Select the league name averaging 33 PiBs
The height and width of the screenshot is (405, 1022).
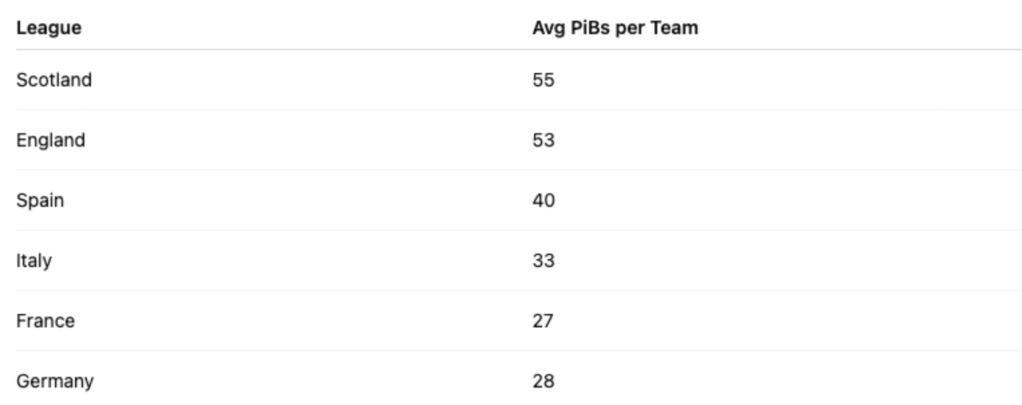[34, 261]
